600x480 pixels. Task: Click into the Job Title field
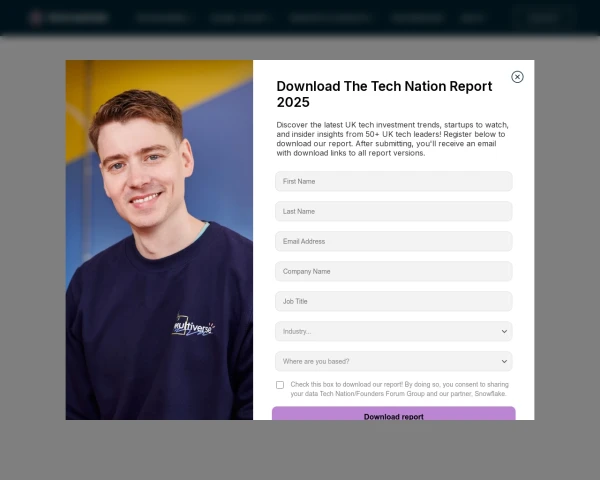[393, 301]
